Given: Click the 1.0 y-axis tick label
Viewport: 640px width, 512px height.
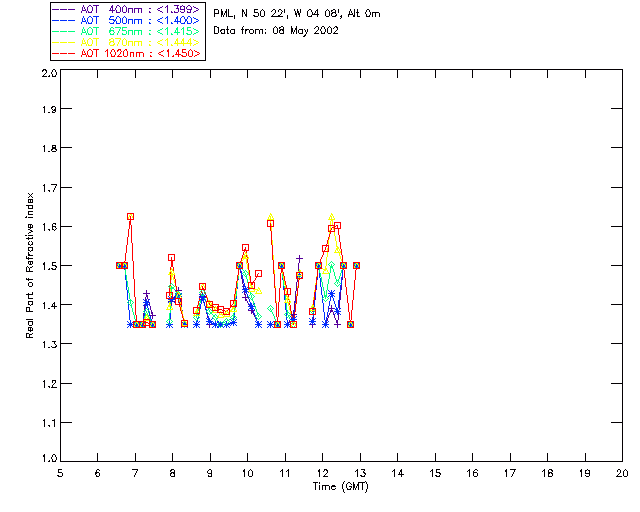Looking at the screenshot, I should coord(48,459).
